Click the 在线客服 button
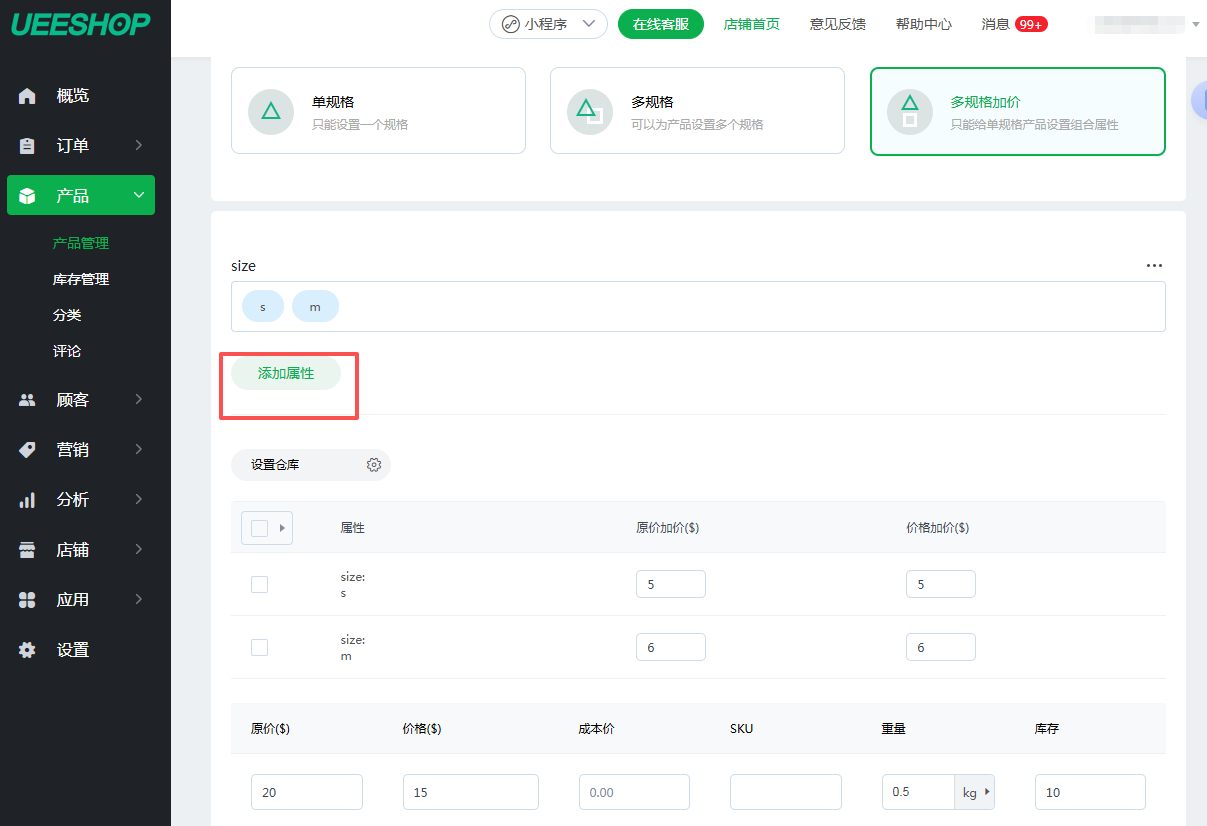The width and height of the screenshot is (1207, 826). [660, 24]
